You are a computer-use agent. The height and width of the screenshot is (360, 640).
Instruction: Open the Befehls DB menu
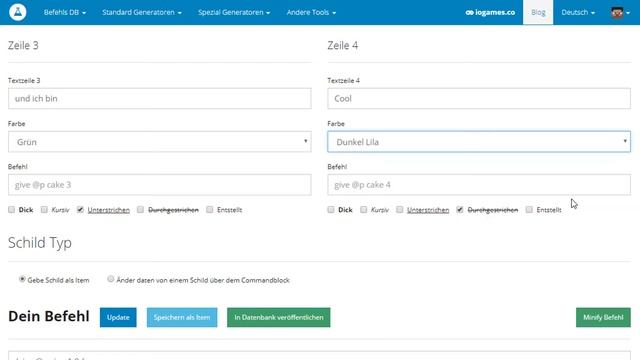[x=64, y=12]
